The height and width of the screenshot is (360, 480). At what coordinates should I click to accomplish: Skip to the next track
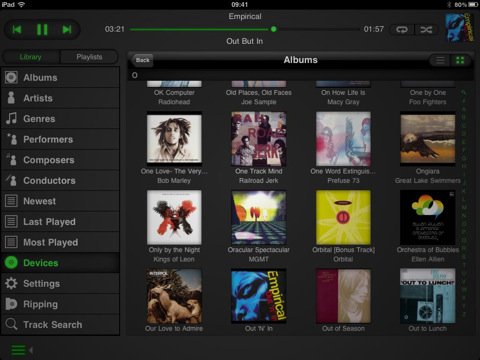pyautogui.click(x=67, y=30)
